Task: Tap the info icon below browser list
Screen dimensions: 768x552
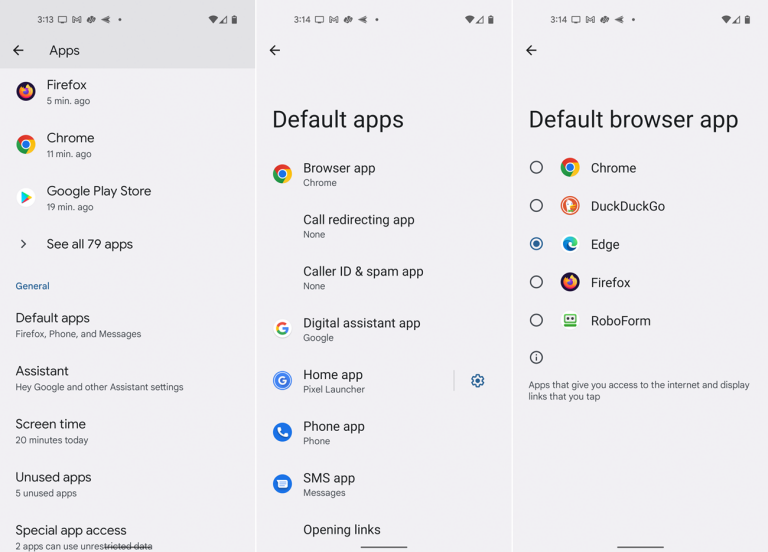Action: pos(536,357)
